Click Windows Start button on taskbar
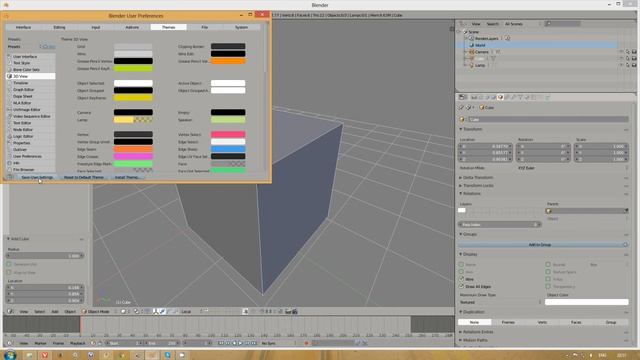Screen dimensions: 640x360 (x=10, y=355)
